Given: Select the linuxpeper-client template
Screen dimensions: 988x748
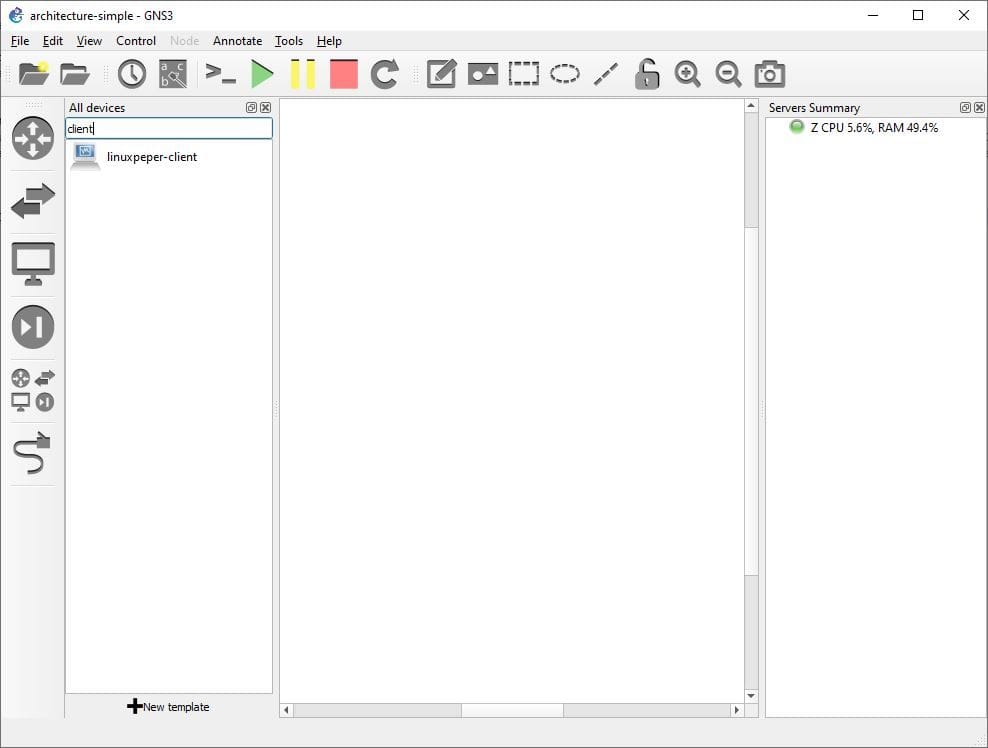Looking at the screenshot, I should click(x=150, y=157).
